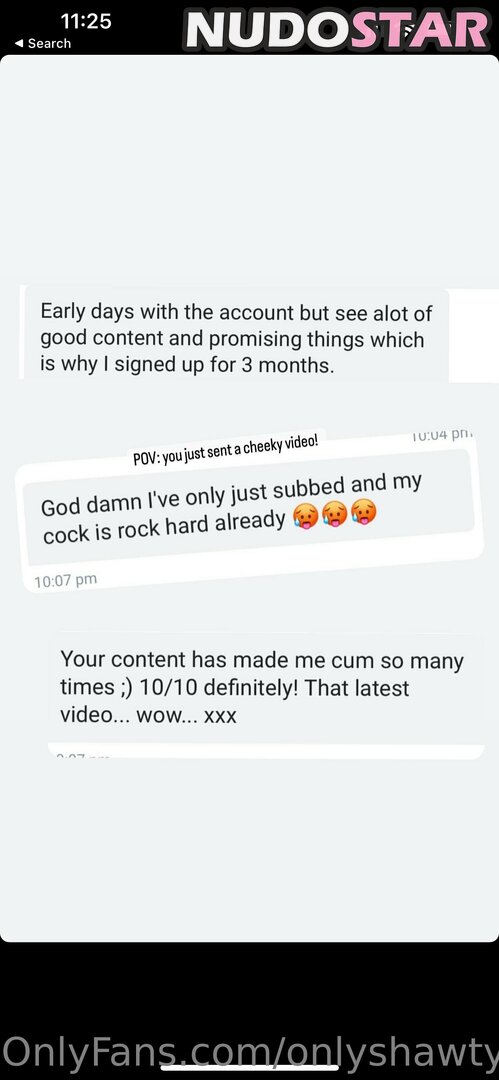The image size is (499, 1080).
Task: Open the OnlyFans.com/onlyshawty watermark link
Action: click(x=250, y=1050)
